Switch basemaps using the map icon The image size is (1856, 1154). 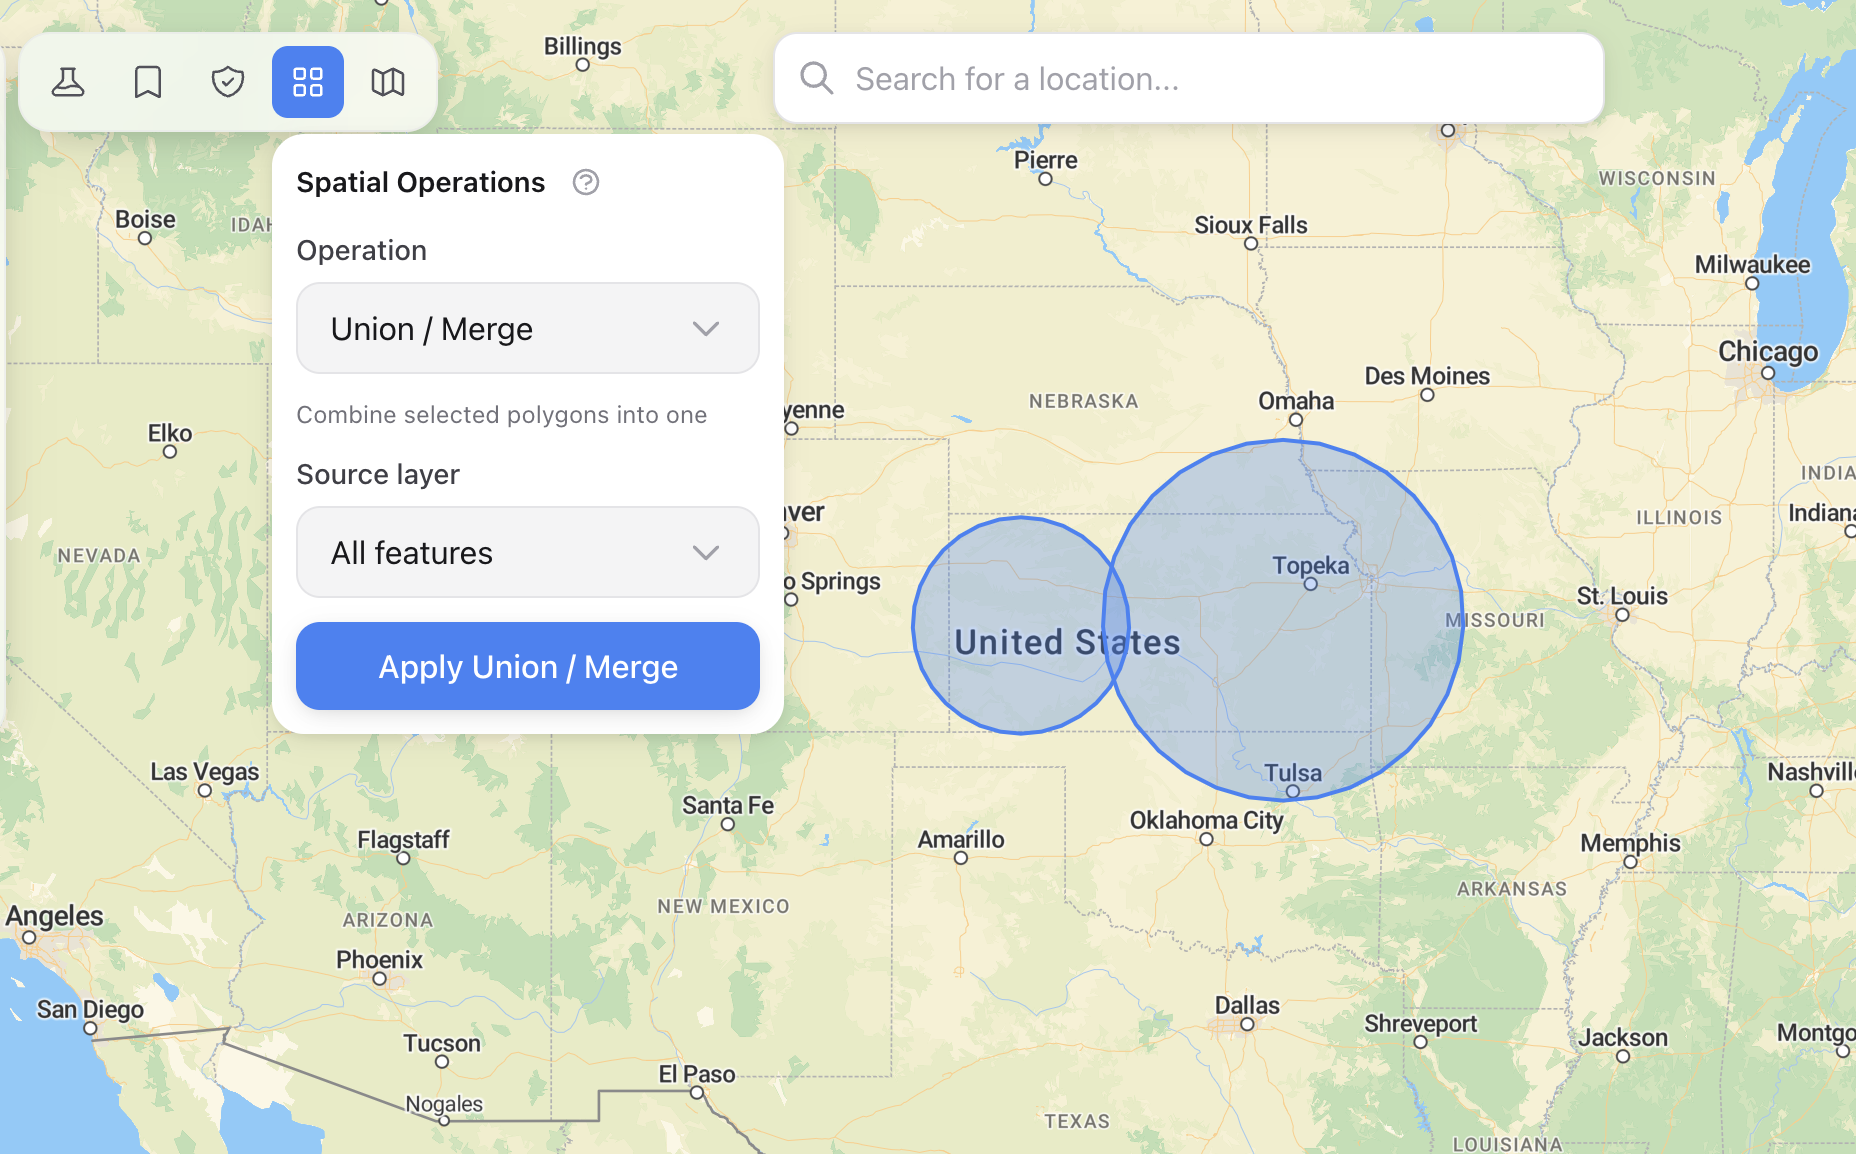pos(388,82)
